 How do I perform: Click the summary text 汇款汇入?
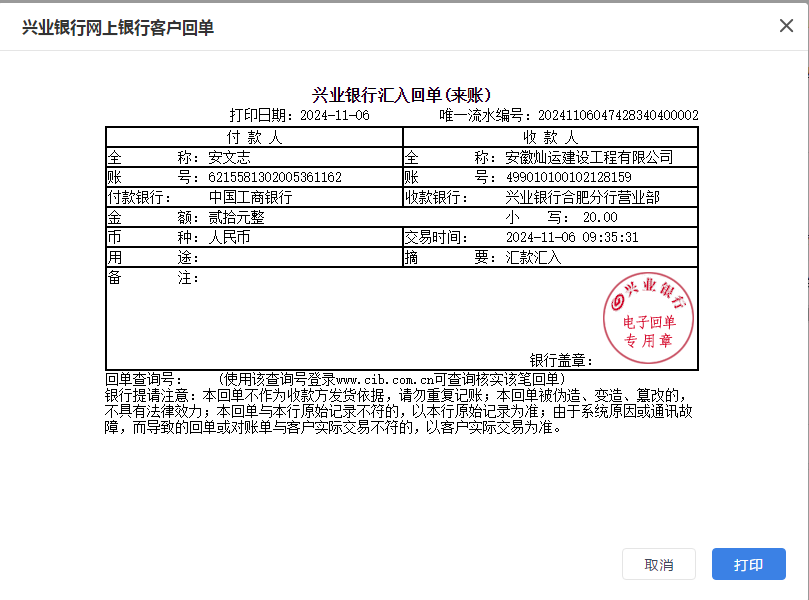tap(534, 257)
